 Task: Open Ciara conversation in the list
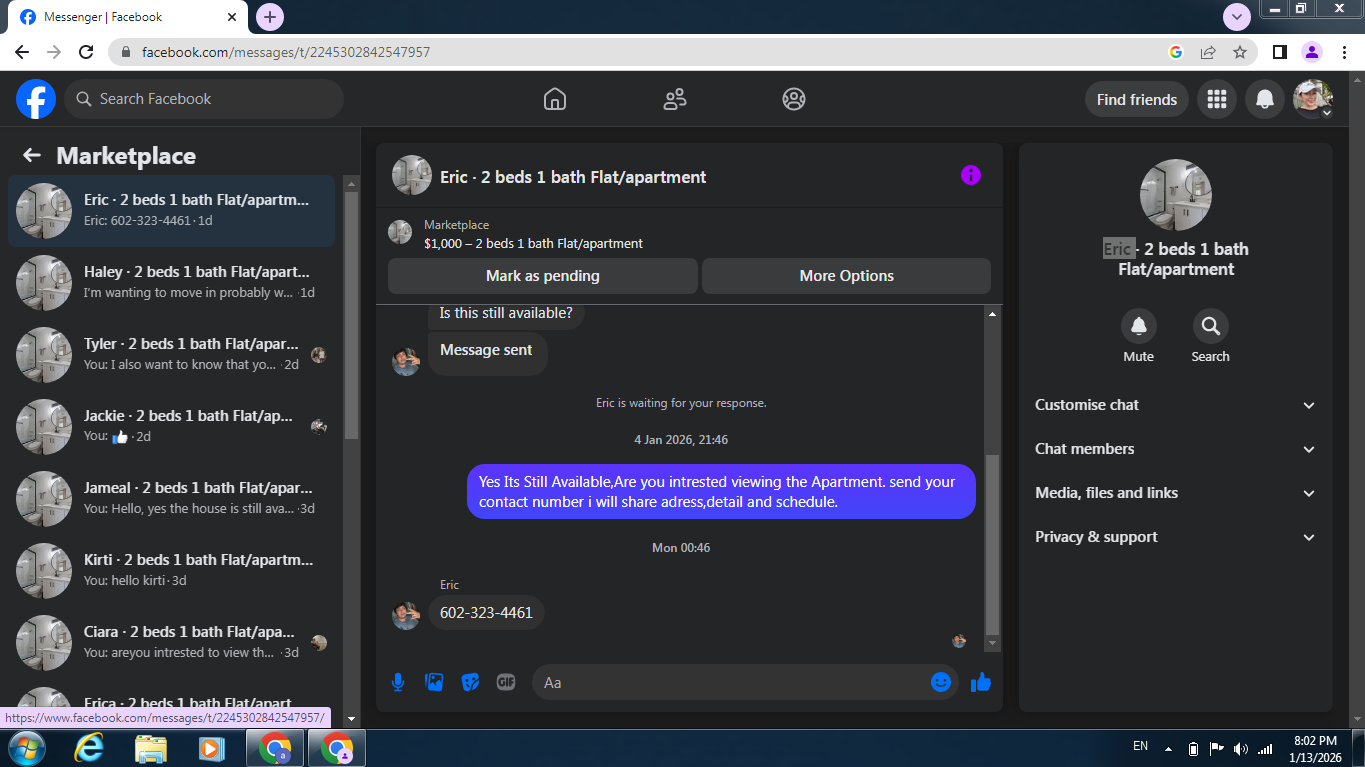pos(172,642)
